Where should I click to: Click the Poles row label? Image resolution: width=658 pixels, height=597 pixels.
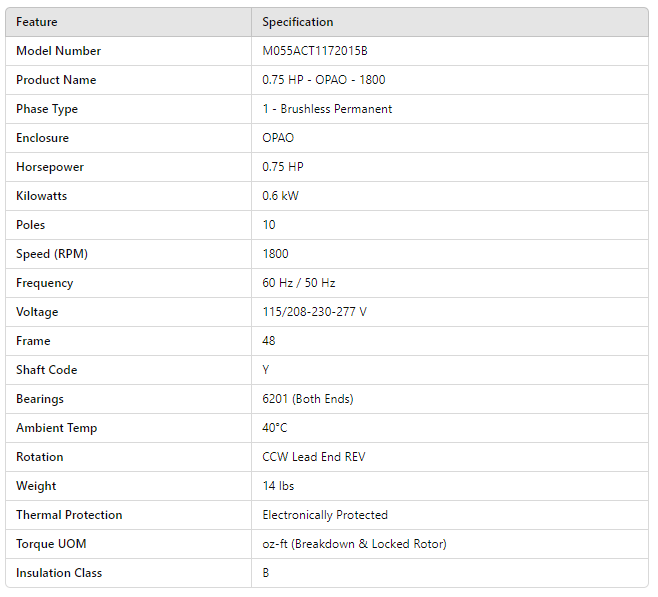point(31,225)
